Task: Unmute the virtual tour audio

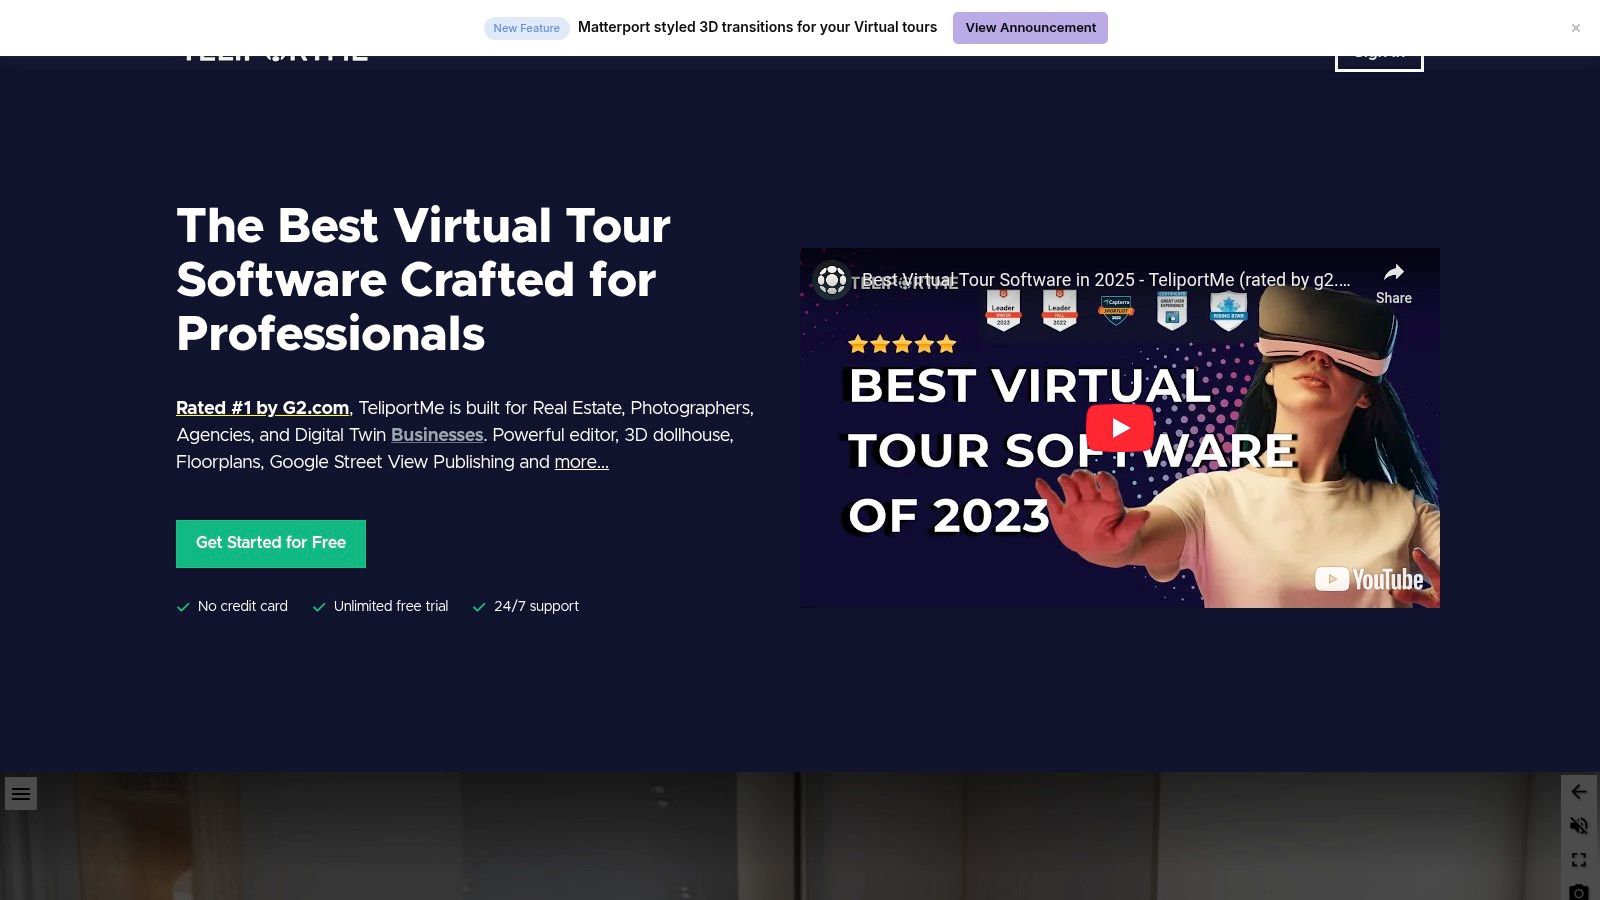Action: point(1579,825)
